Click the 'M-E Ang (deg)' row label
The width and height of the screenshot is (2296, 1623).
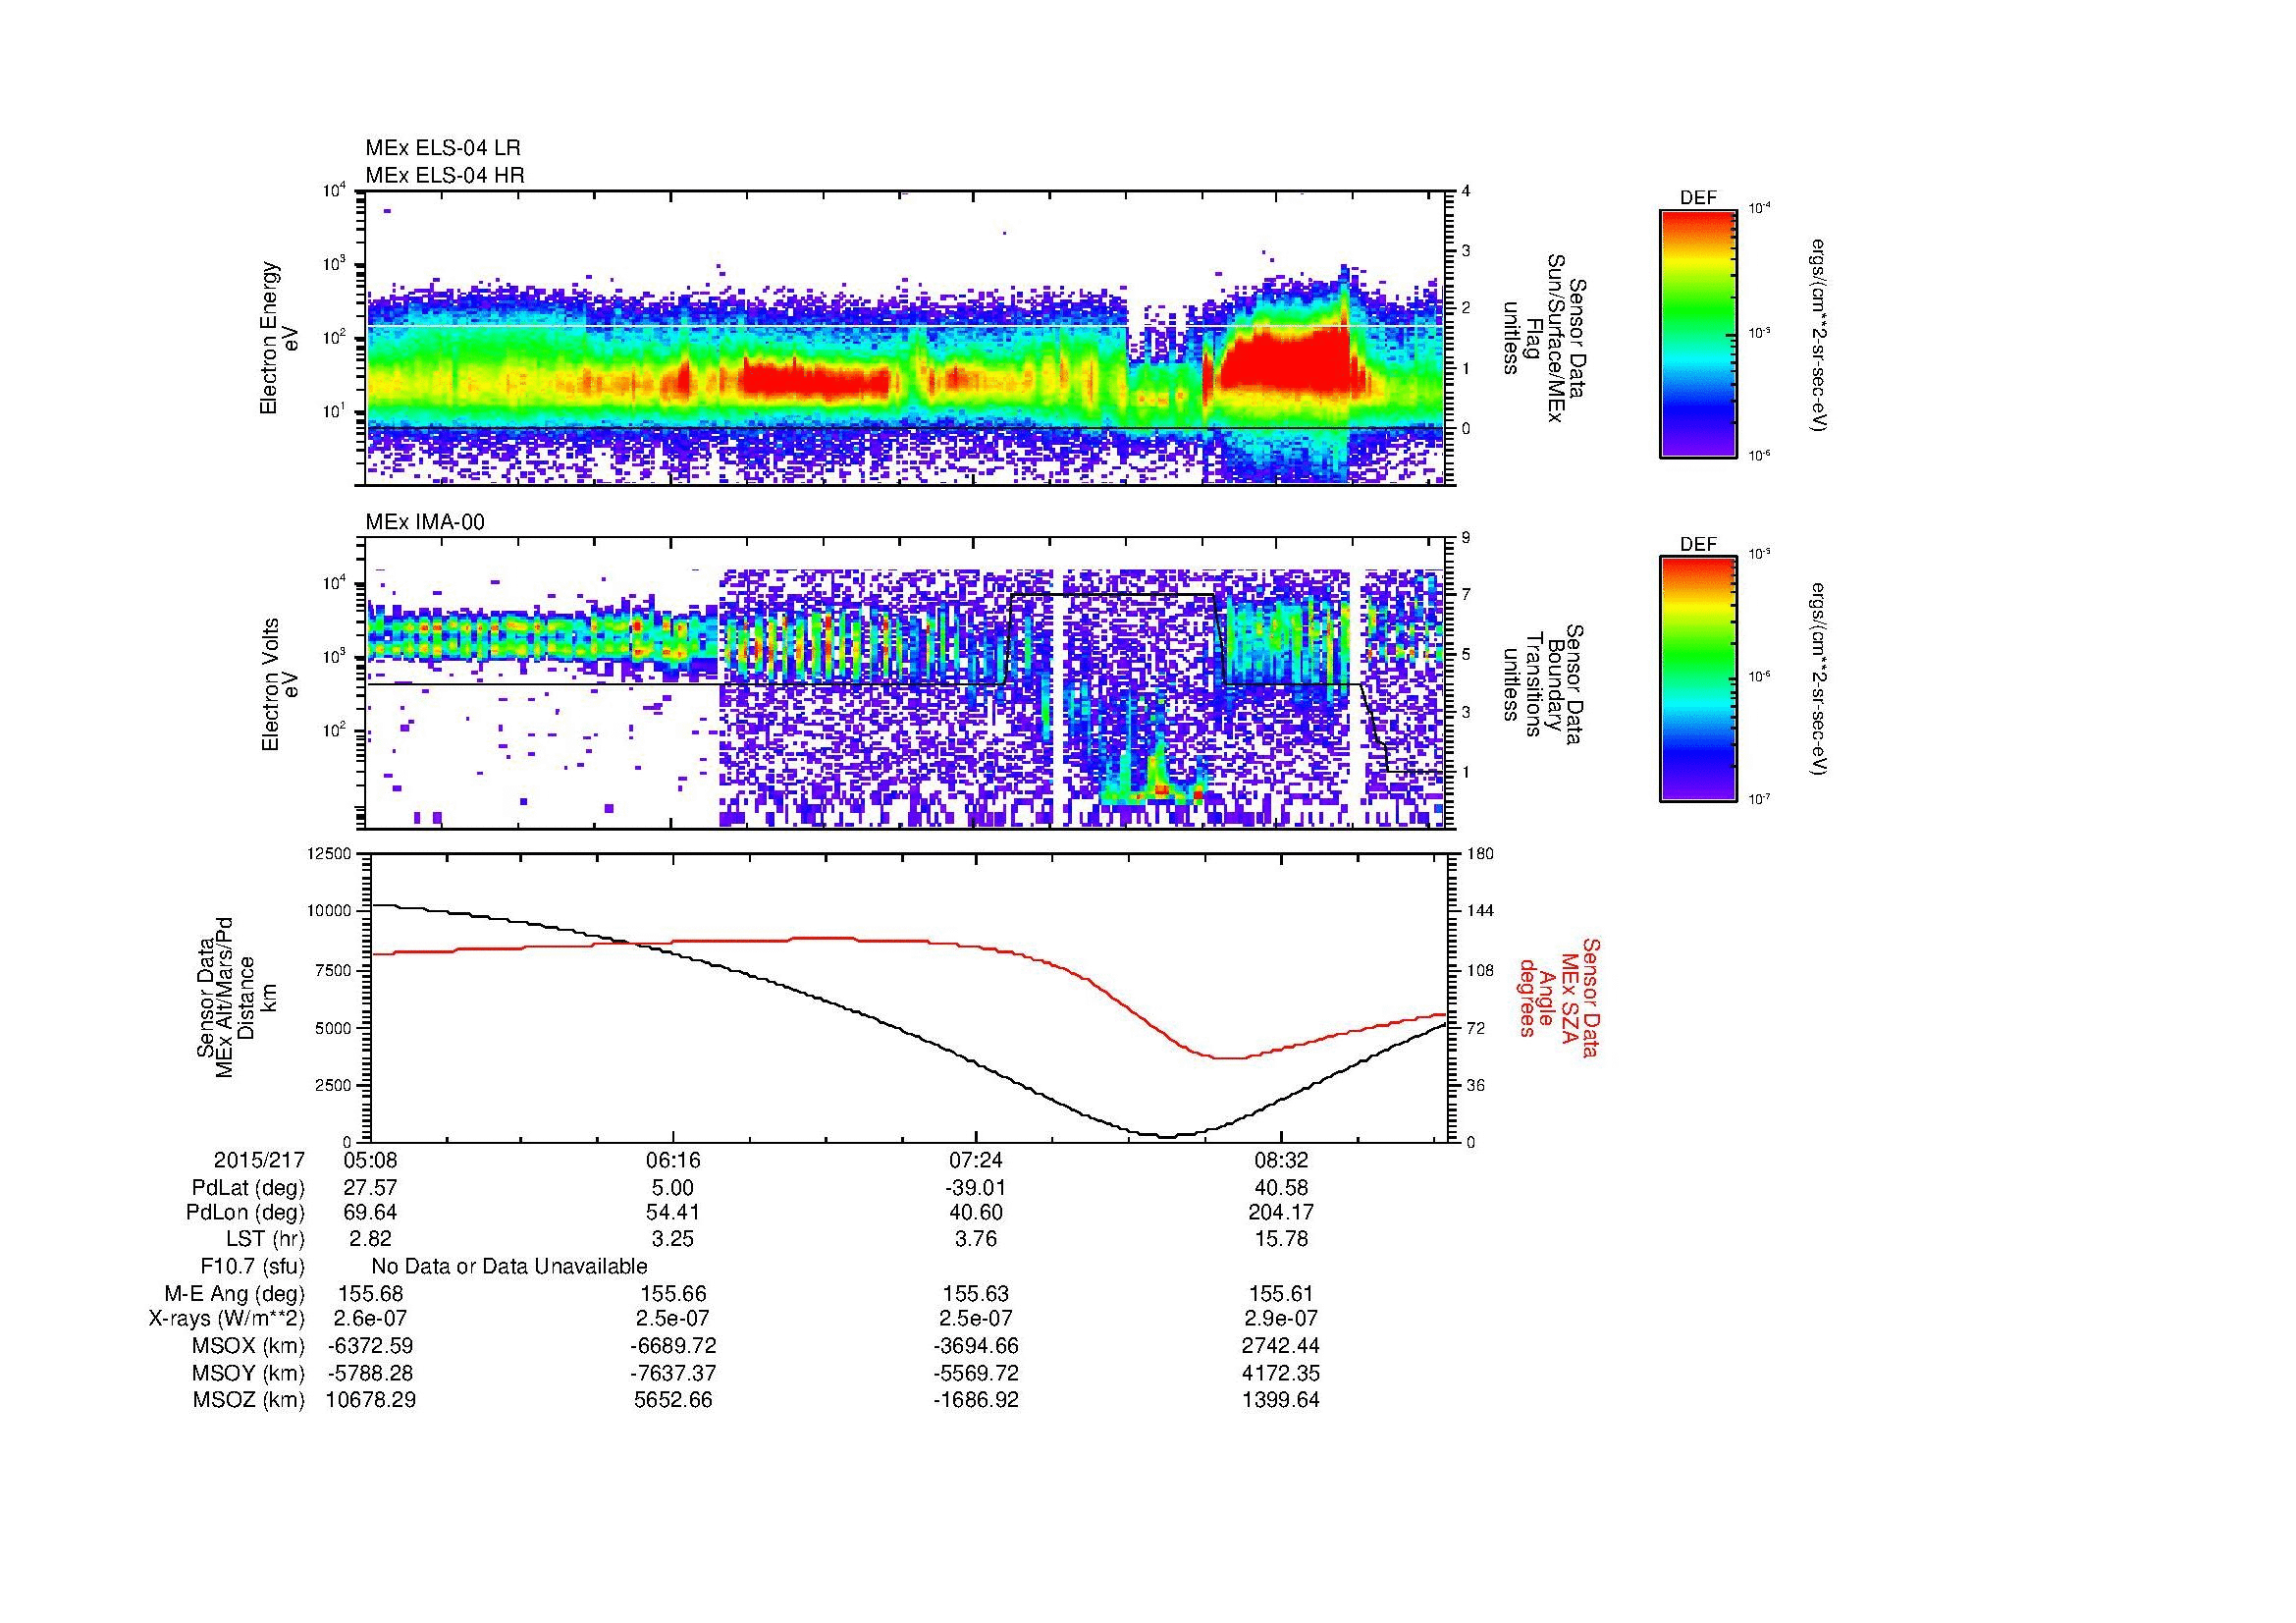click(236, 1293)
